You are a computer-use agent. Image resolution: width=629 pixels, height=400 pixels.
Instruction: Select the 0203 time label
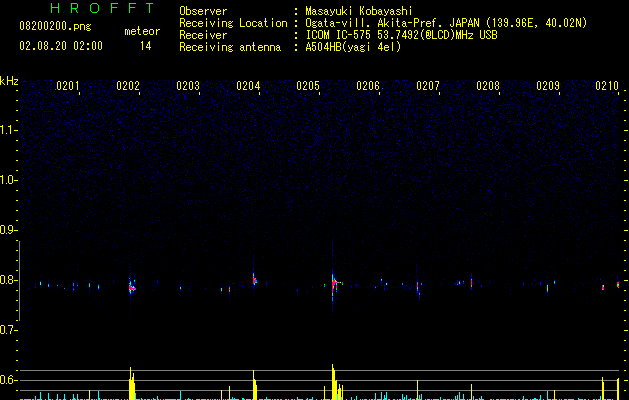pyautogui.click(x=188, y=86)
